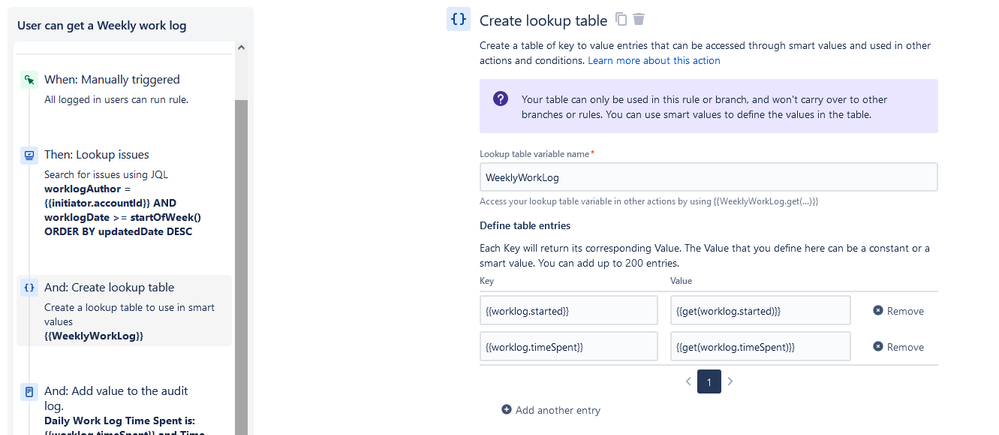Click the duplicate component copy icon

pos(621,20)
